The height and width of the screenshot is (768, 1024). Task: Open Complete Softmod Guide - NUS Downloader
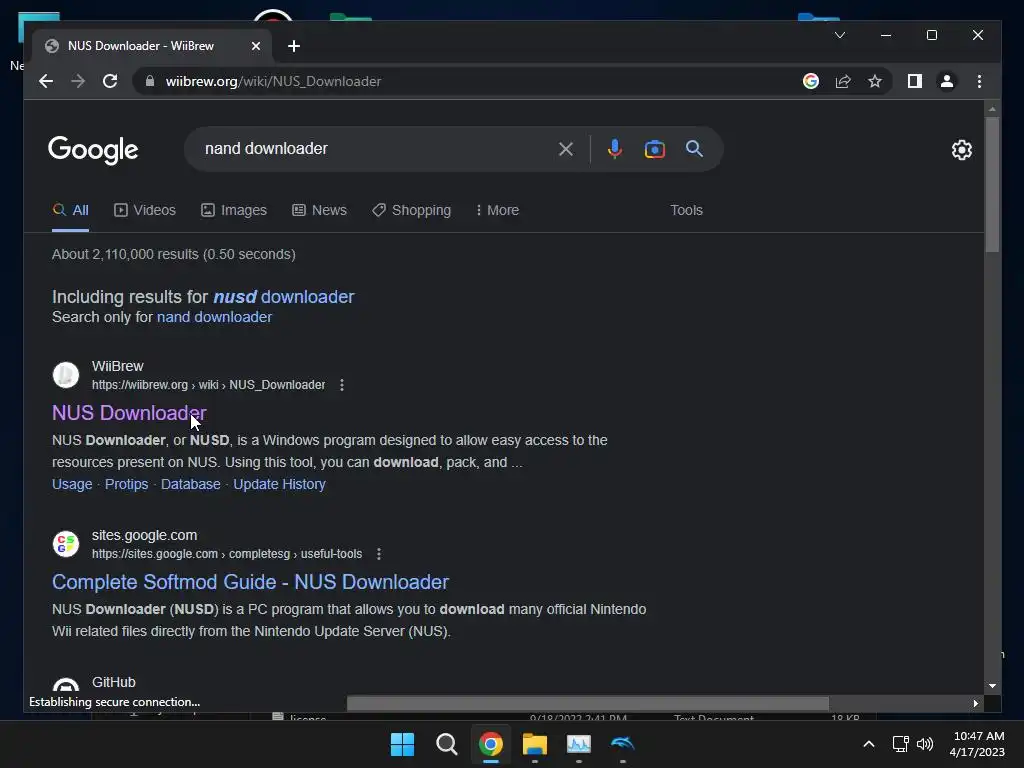(251, 582)
